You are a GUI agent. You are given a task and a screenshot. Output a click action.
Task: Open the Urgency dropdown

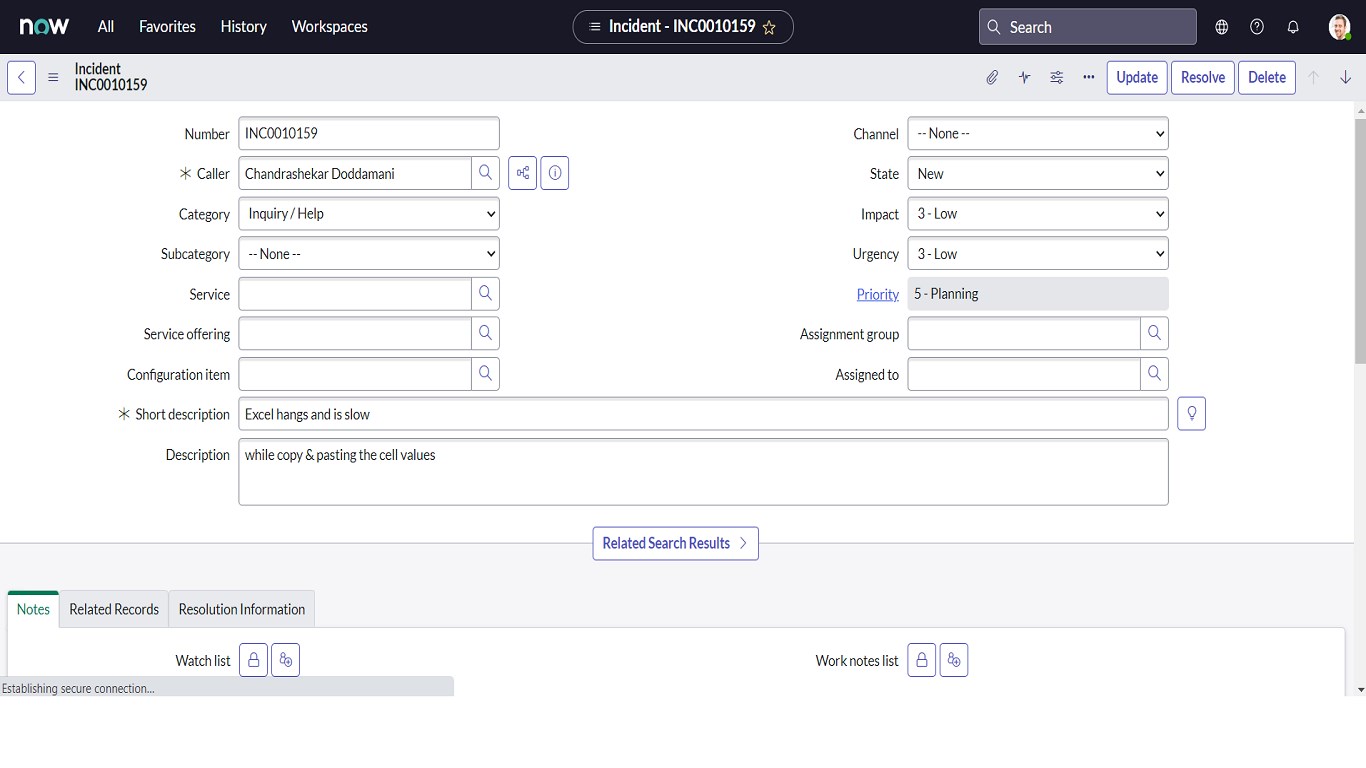(x=1037, y=254)
